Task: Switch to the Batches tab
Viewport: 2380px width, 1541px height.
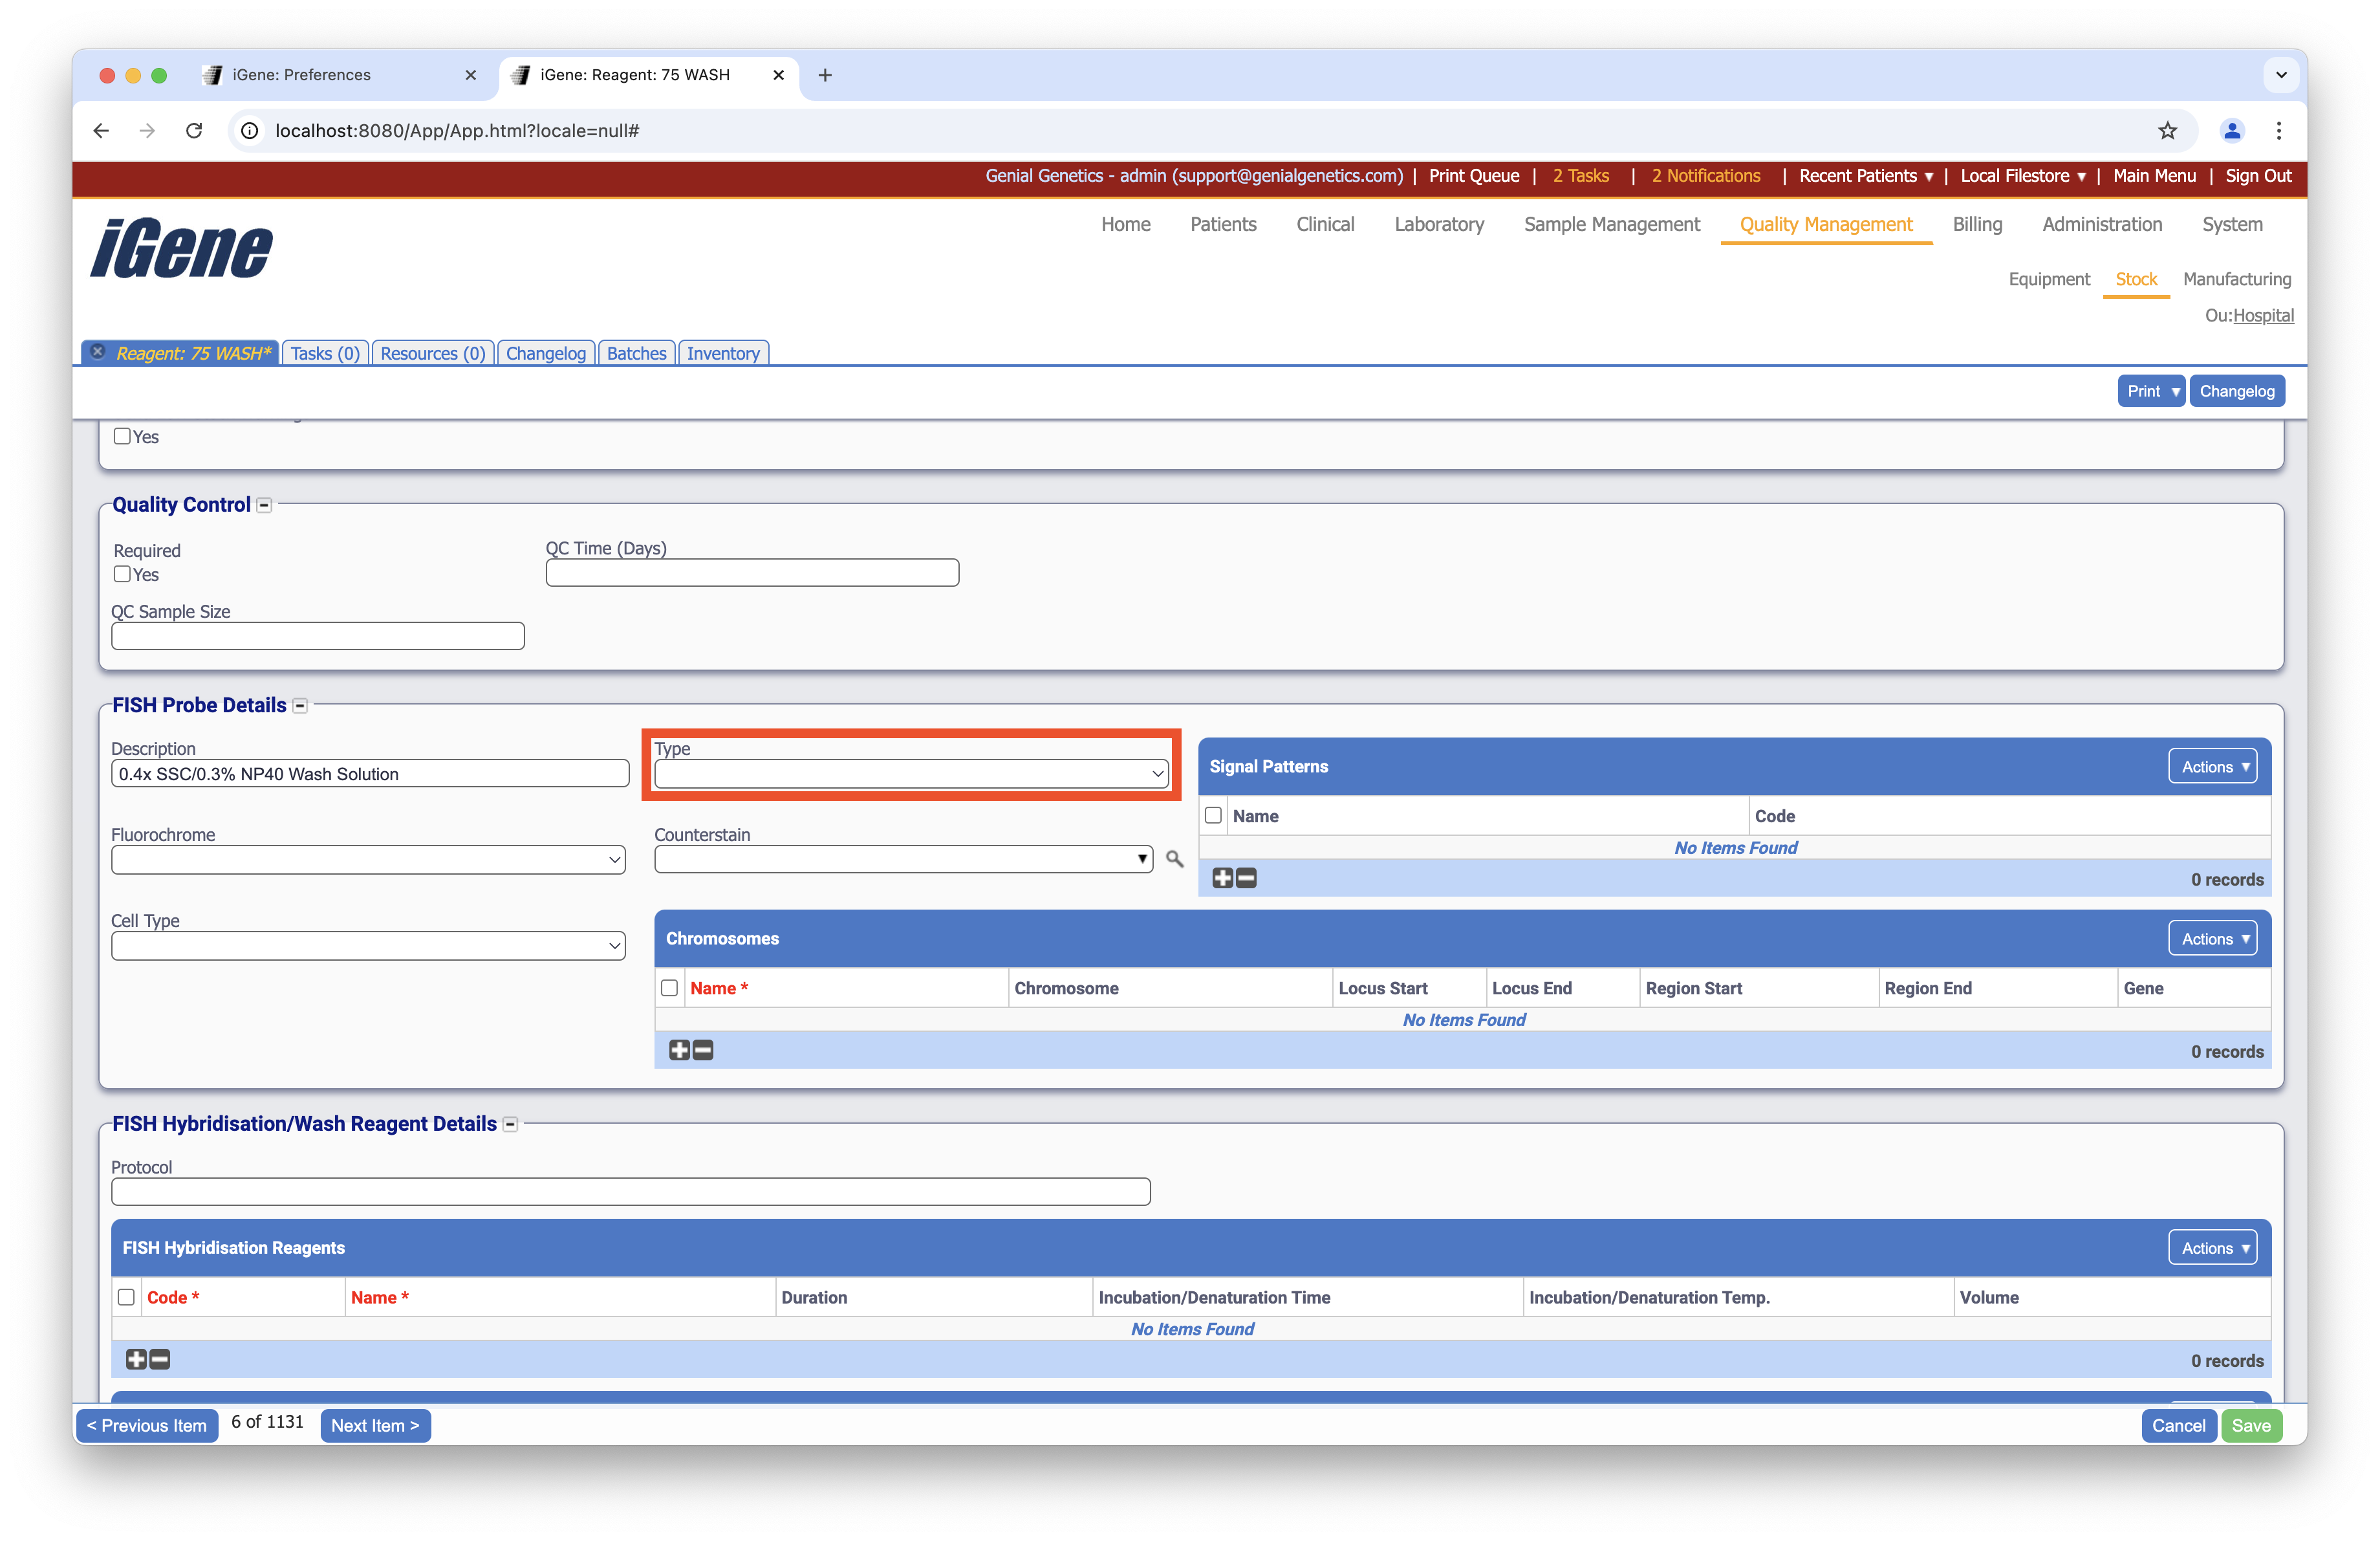Action: pos(636,353)
